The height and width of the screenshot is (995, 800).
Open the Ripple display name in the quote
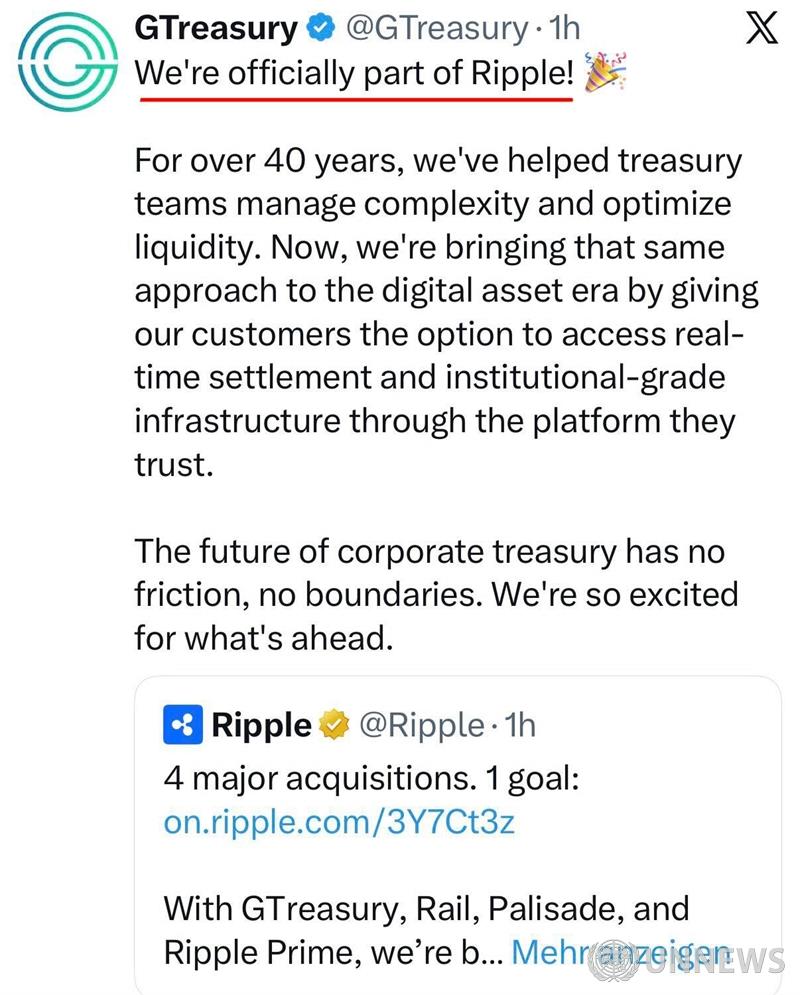click(x=261, y=726)
